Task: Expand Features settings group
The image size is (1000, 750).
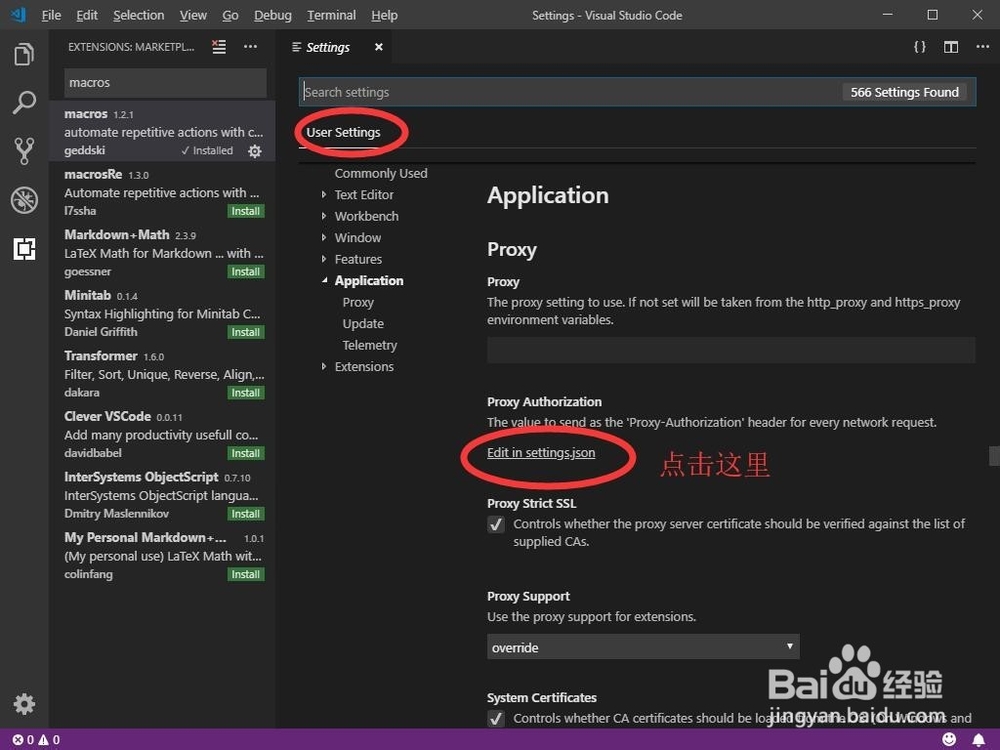Action: 324,259
